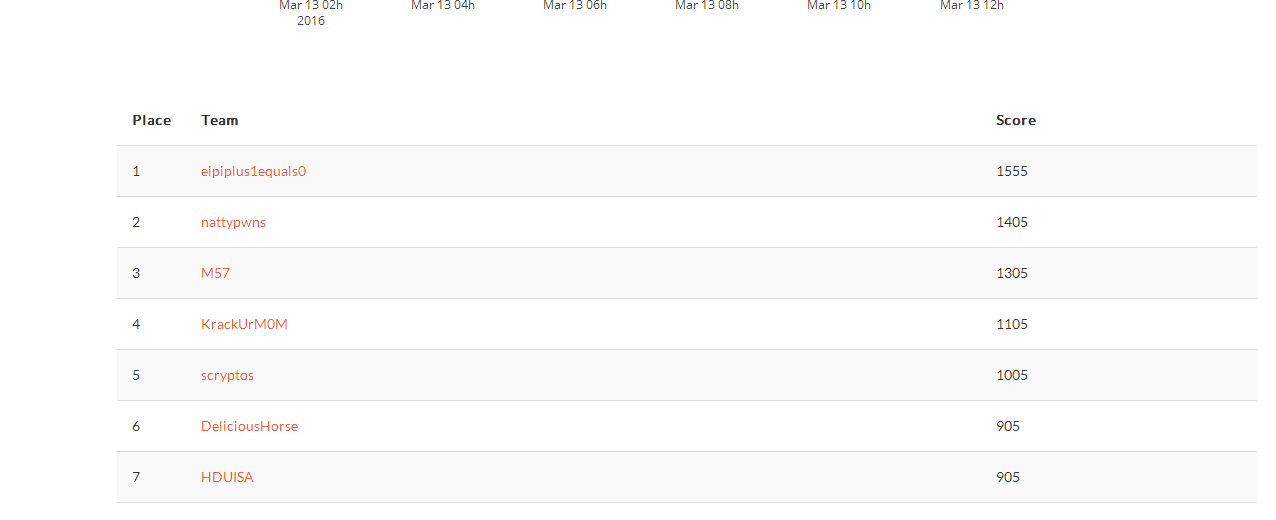
Task: Select the scryptos team link
Action: point(227,375)
